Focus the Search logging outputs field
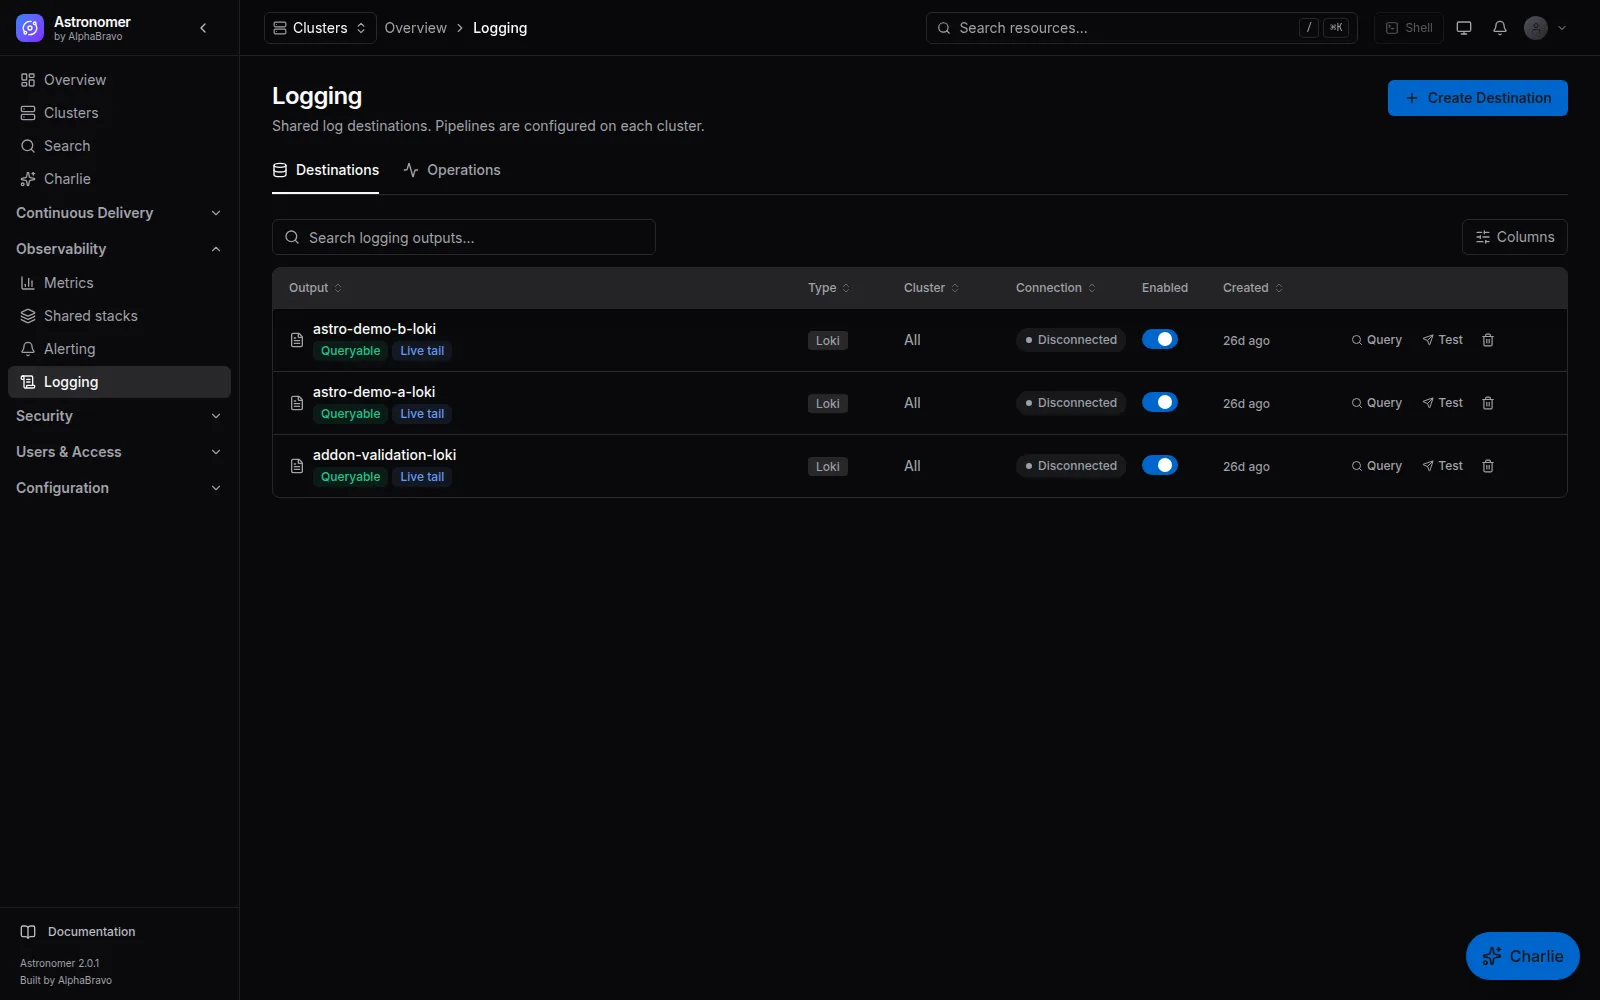The height and width of the screenshot is (1000, 1600). pos(464,237)
